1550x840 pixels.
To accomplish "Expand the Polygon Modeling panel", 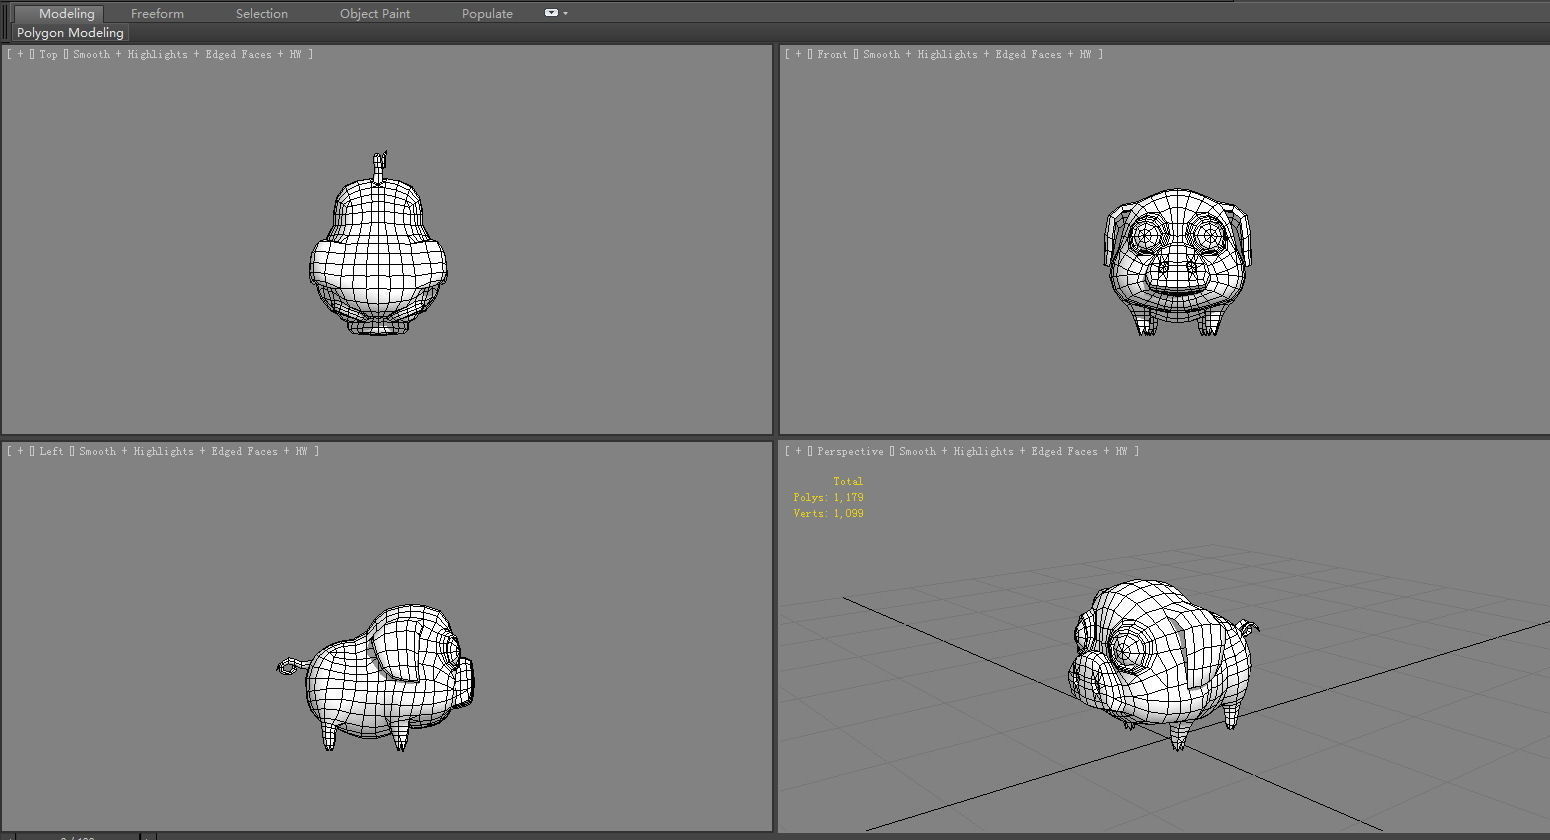I will point(70,33).
